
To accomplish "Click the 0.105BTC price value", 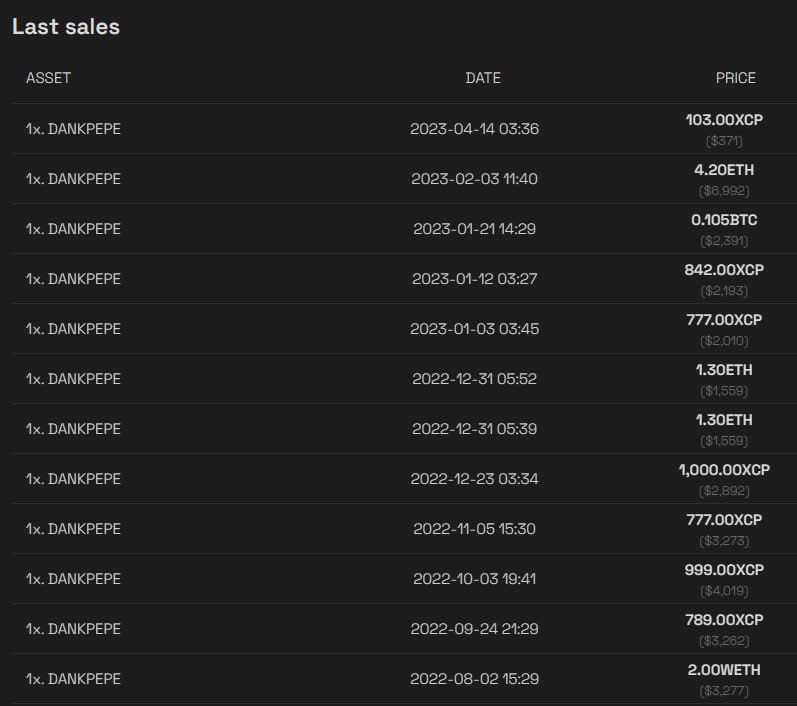I will pyautogui.click(x=724, y=220).
